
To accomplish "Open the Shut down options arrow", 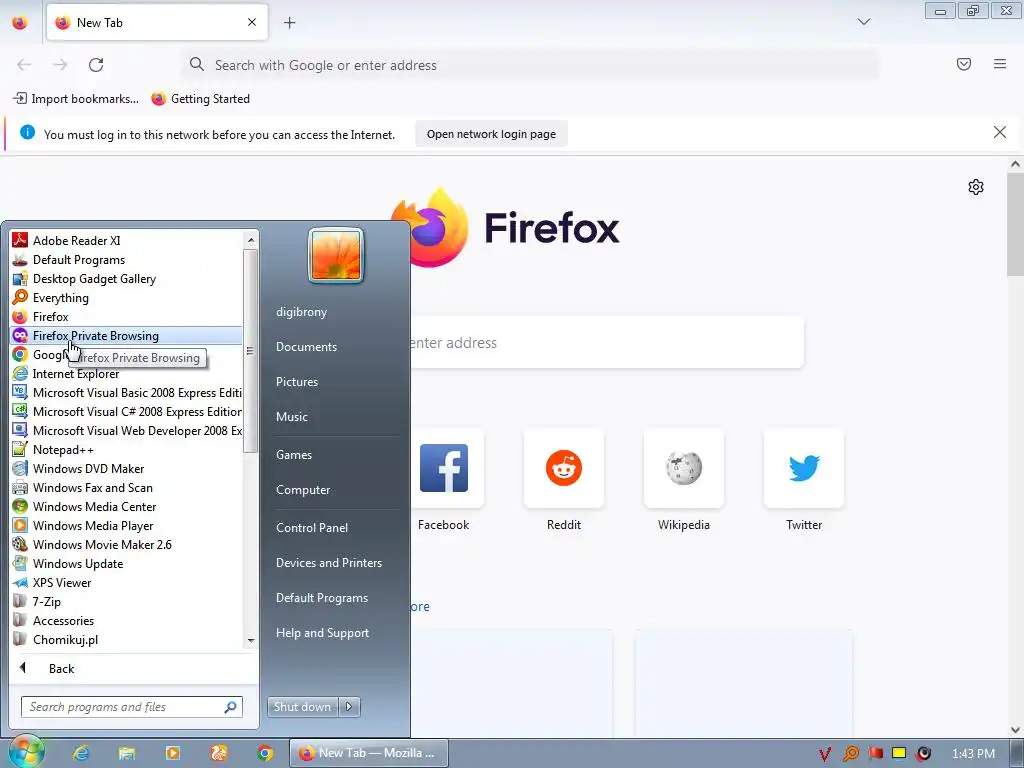I will click(349, 707).
